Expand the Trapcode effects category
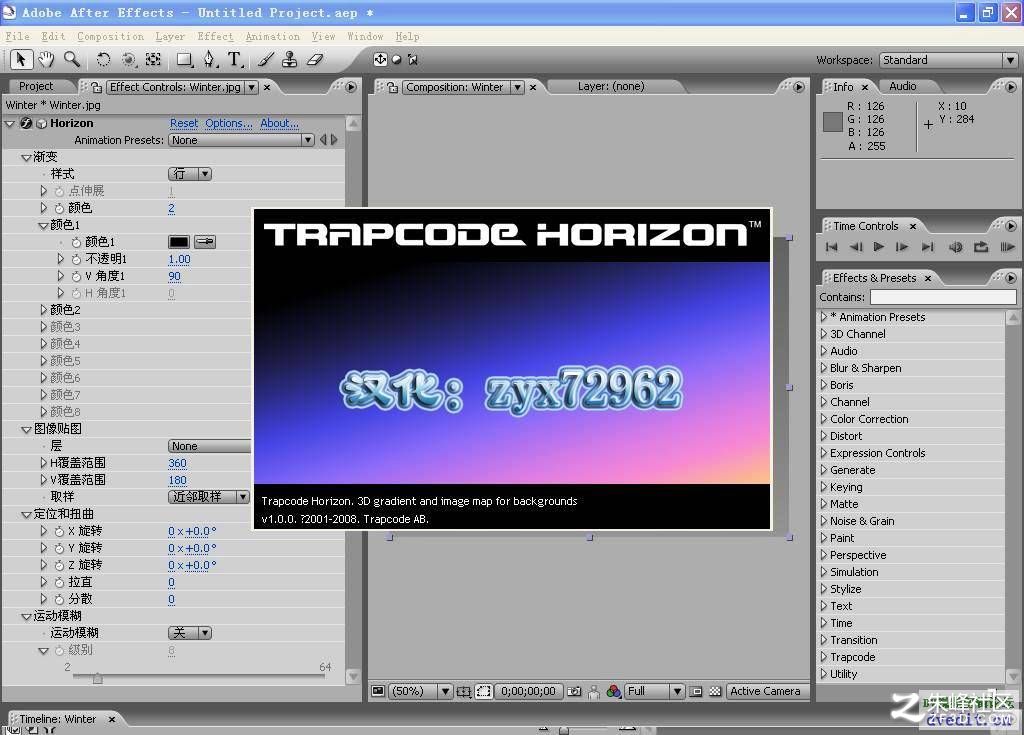This screenshot has width=1024, height=735. coord(824,657)
